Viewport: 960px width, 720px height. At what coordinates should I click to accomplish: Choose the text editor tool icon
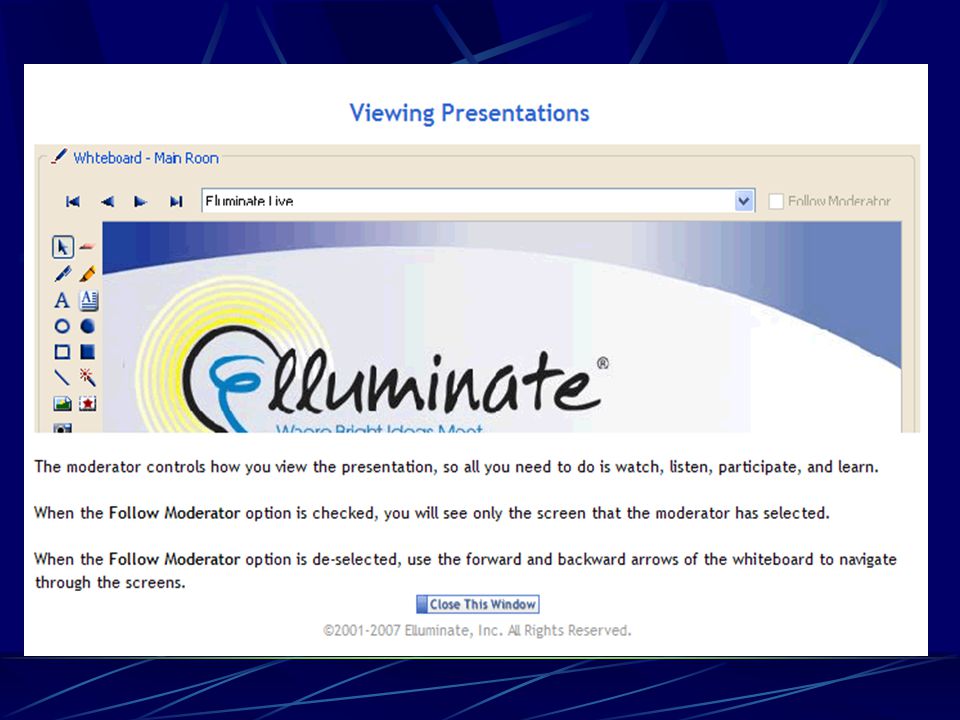pos(88,300)
